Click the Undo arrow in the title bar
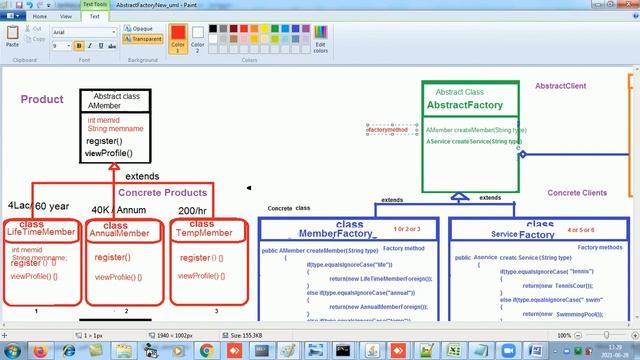 [x=29, y=5]
